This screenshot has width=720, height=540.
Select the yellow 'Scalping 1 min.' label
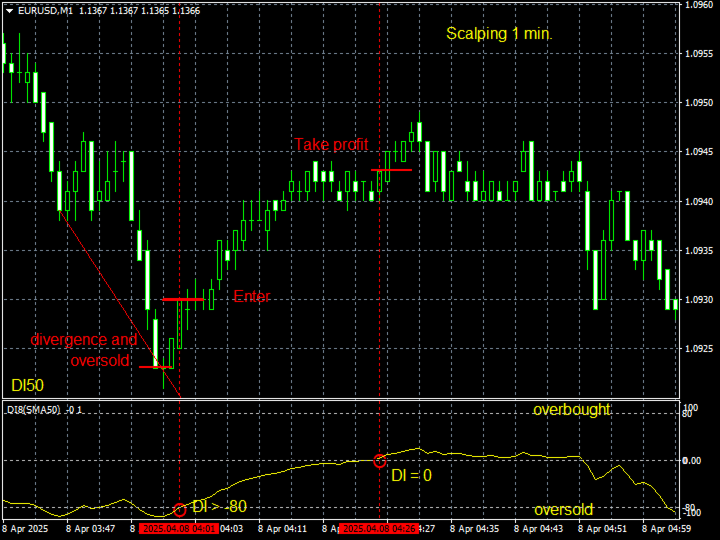499,34
